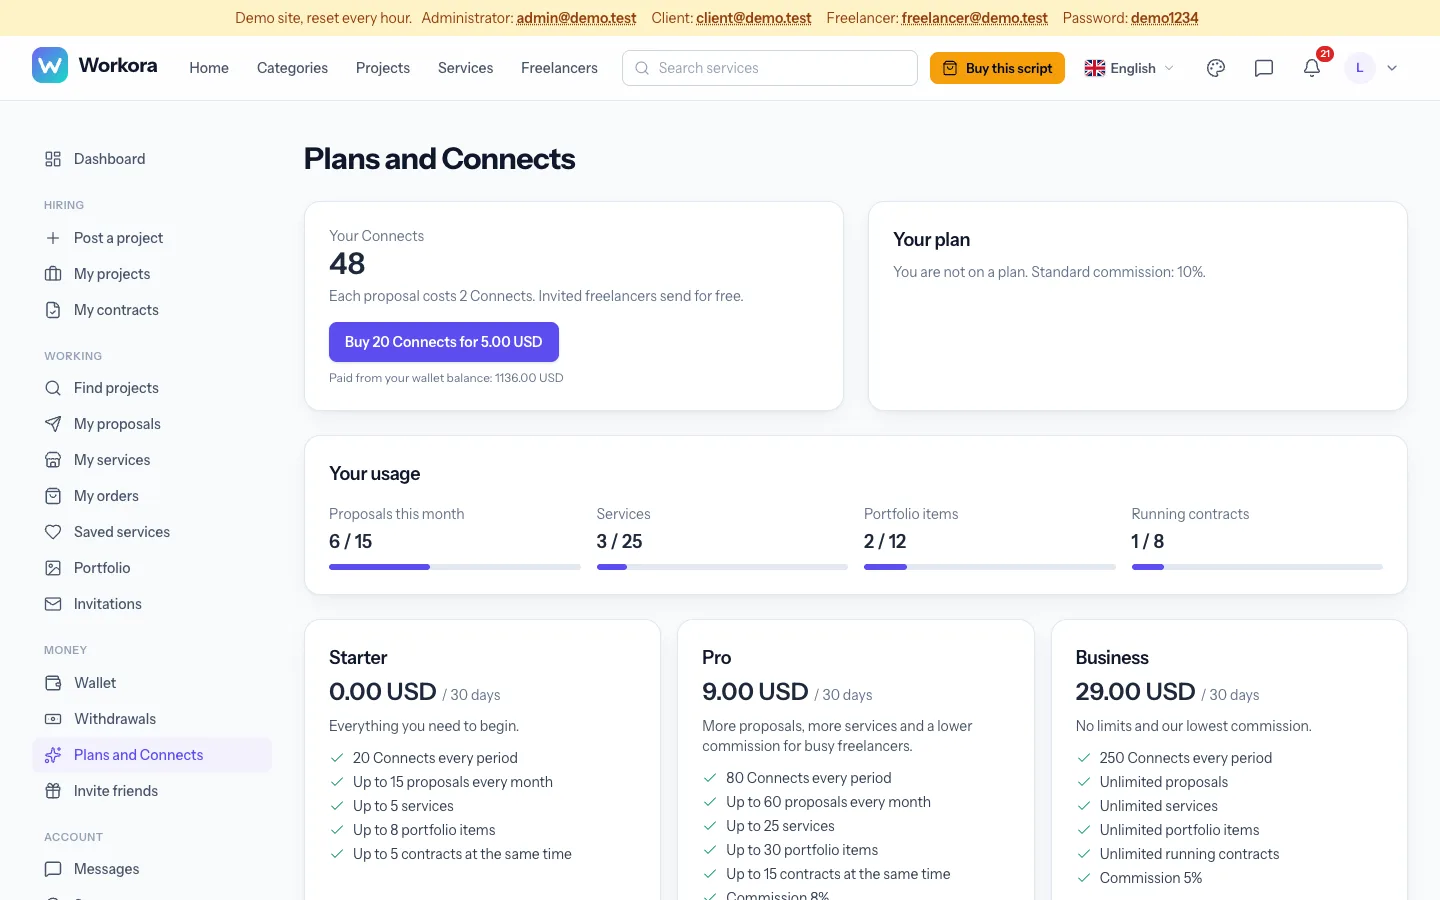This screenshot has width=1440, height=900.
Task: Click the demo1234 password link
Action: point(1165,18)
